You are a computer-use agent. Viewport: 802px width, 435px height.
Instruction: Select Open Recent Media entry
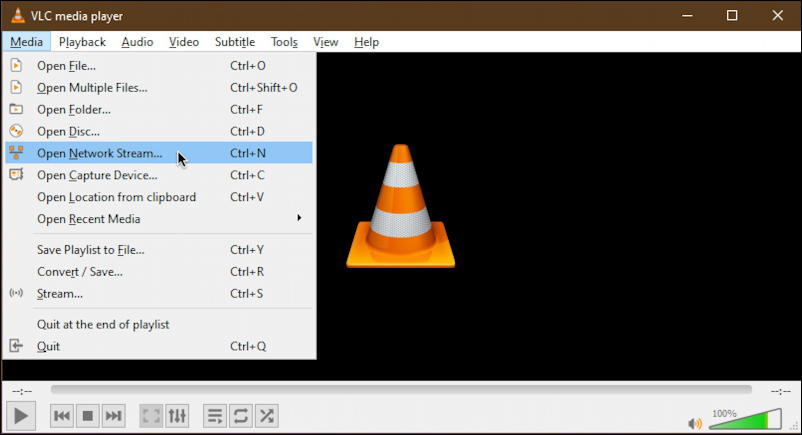tap(159, 219)
